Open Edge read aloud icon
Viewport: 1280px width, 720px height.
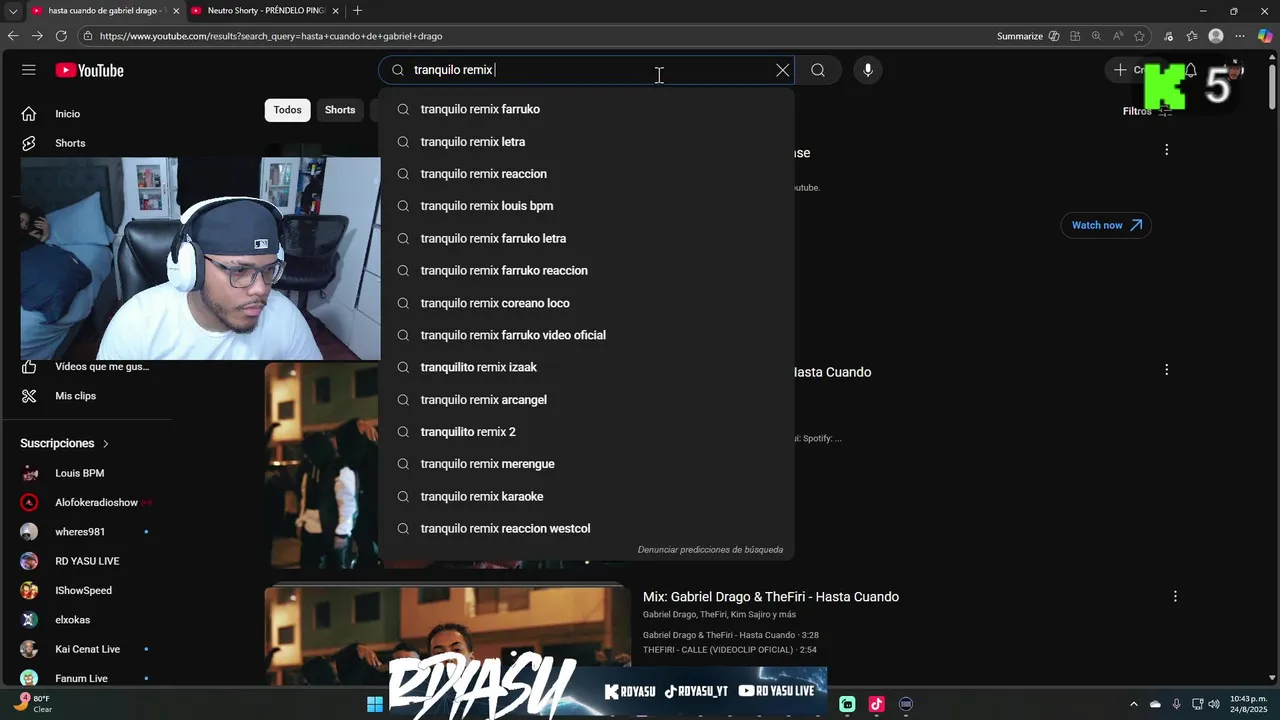click(x=1118, y=36)
